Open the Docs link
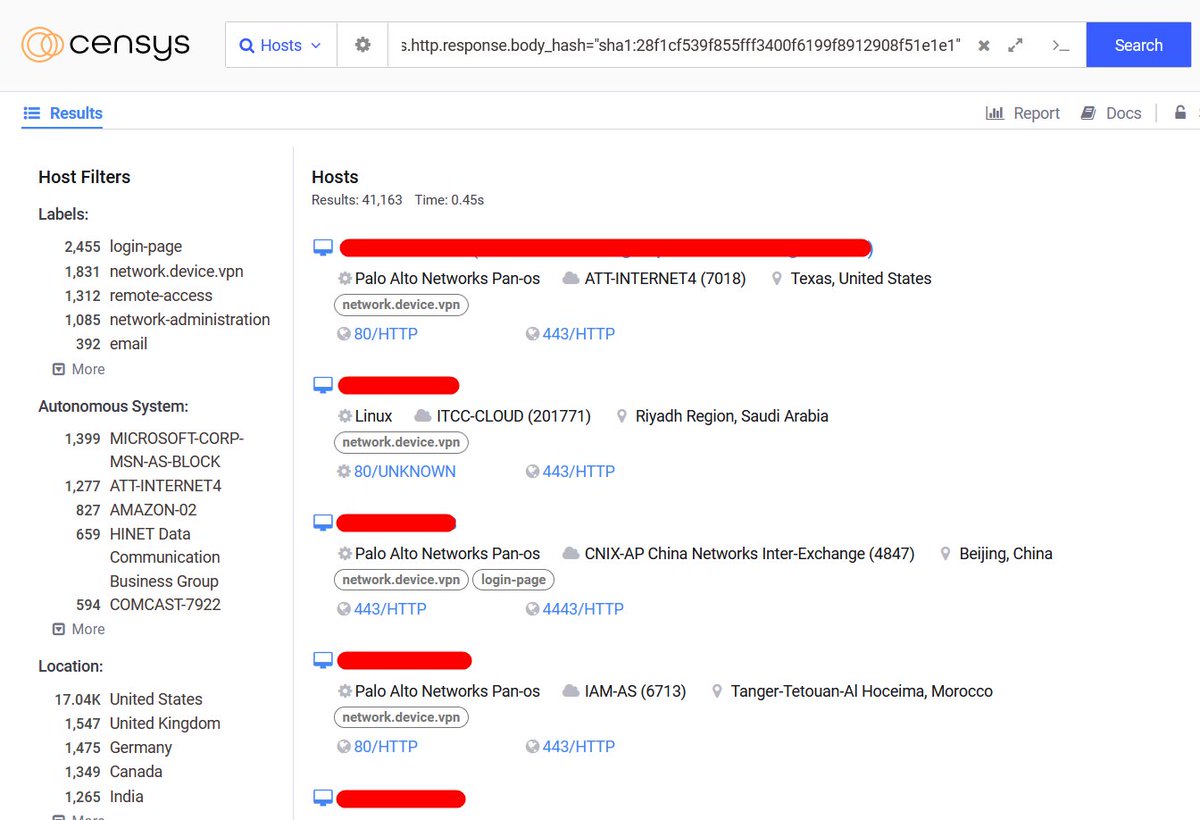The width and height of the screenshot is (1200, 820). tap(1111, 113)
